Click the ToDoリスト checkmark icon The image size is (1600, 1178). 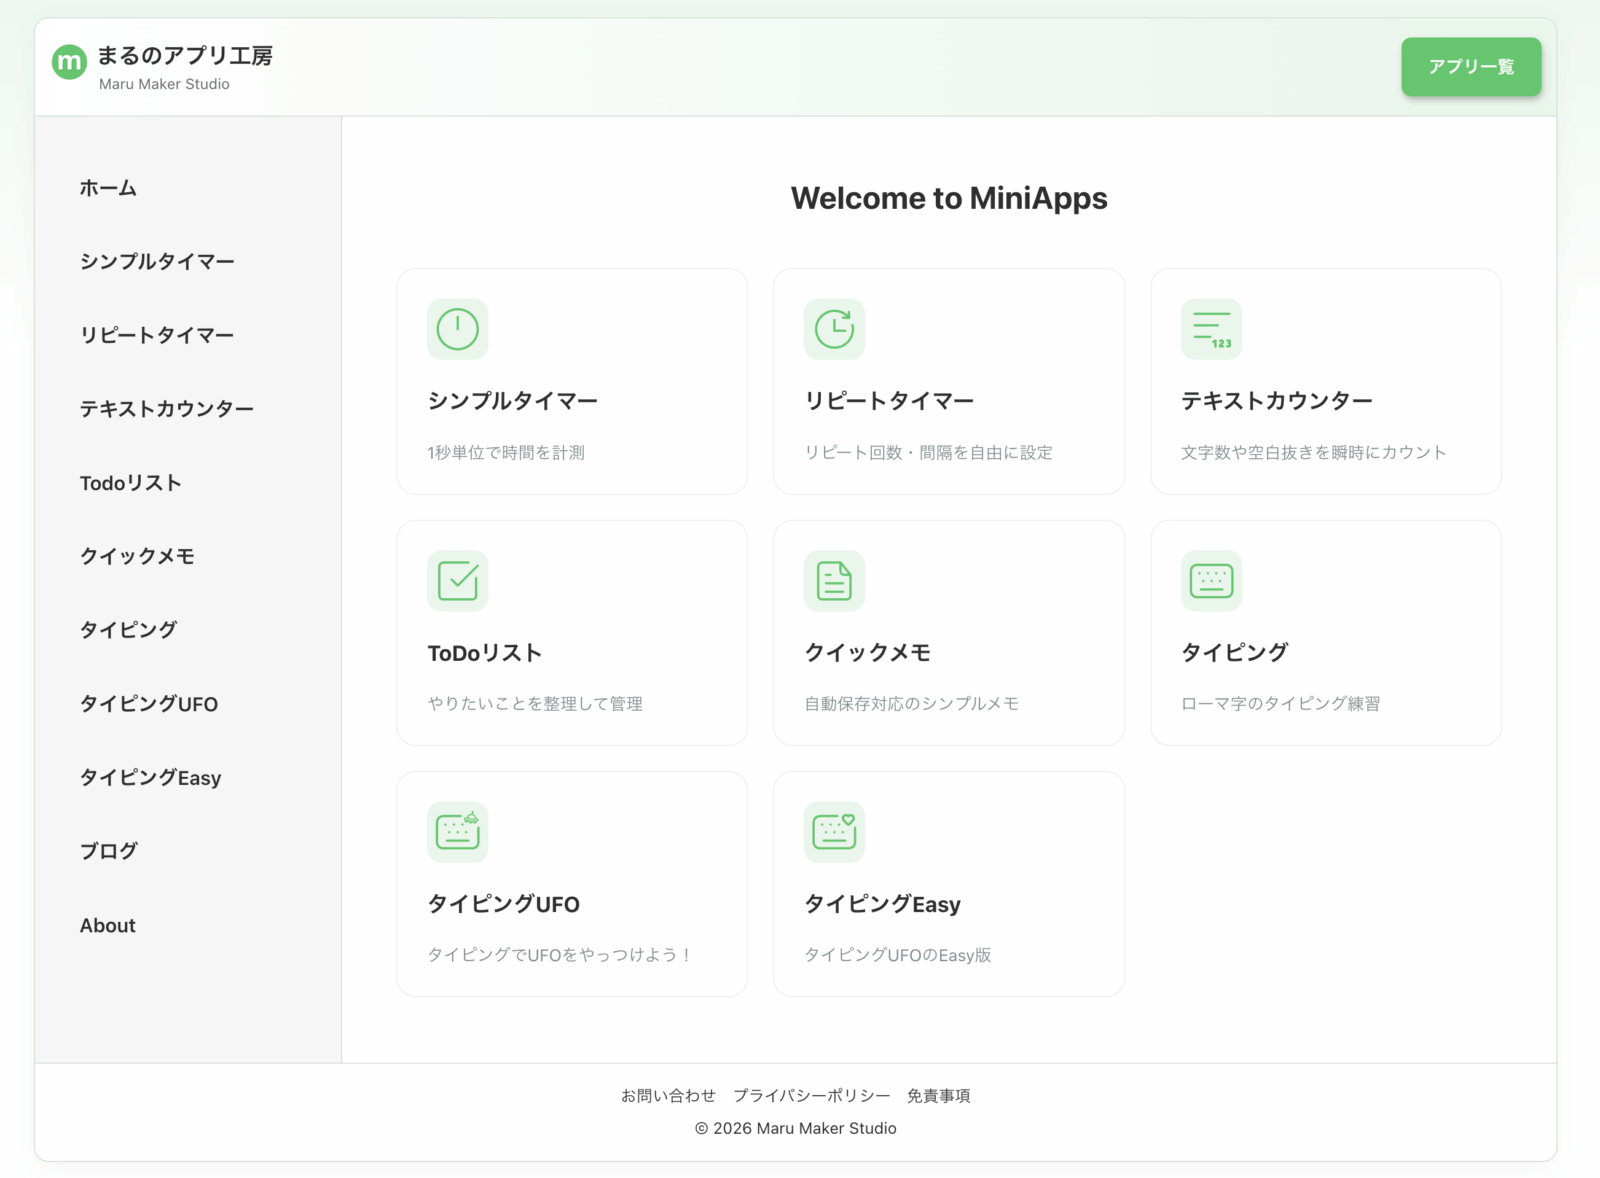coord(458,581)
